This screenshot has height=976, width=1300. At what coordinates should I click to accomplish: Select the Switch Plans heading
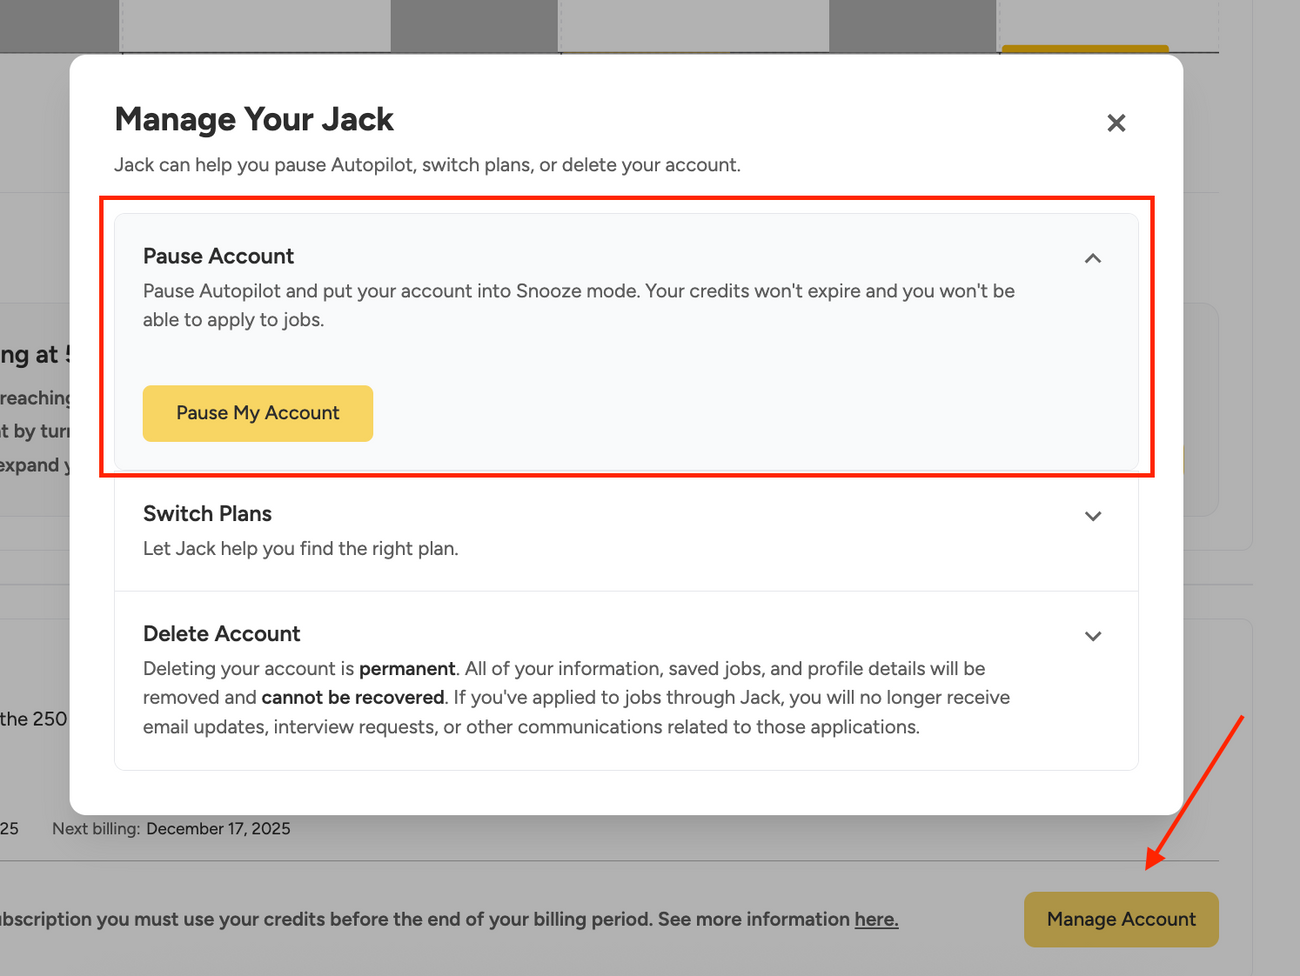coord(207,514)
